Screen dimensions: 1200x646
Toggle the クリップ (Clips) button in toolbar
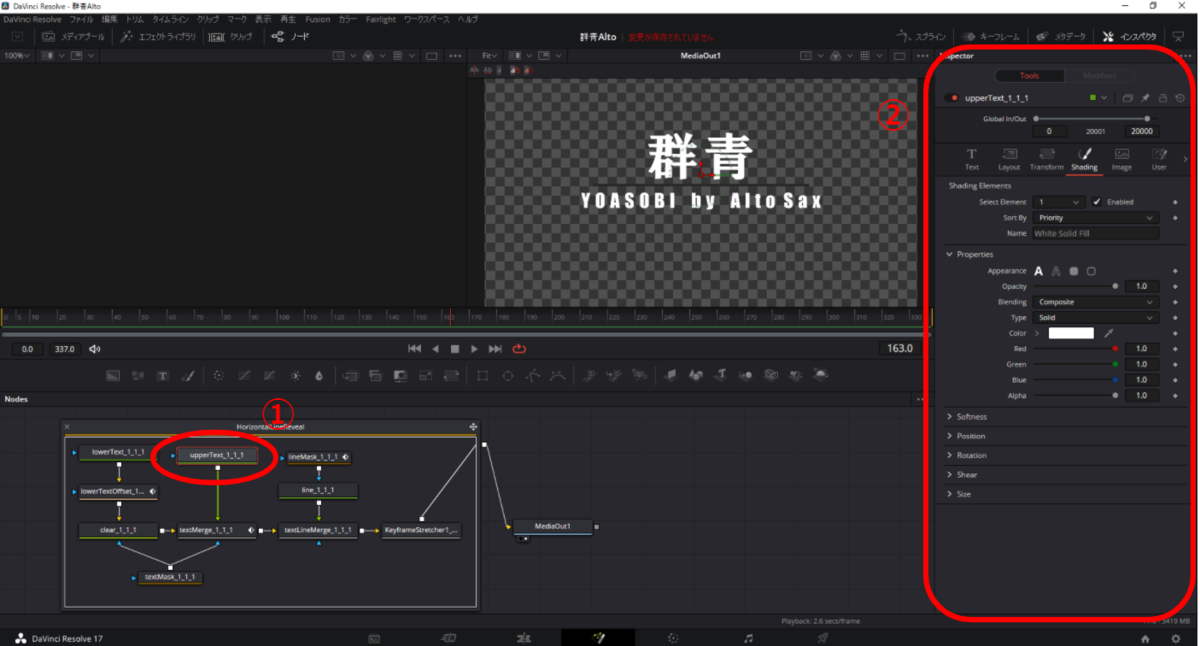(x=232, y=36)
